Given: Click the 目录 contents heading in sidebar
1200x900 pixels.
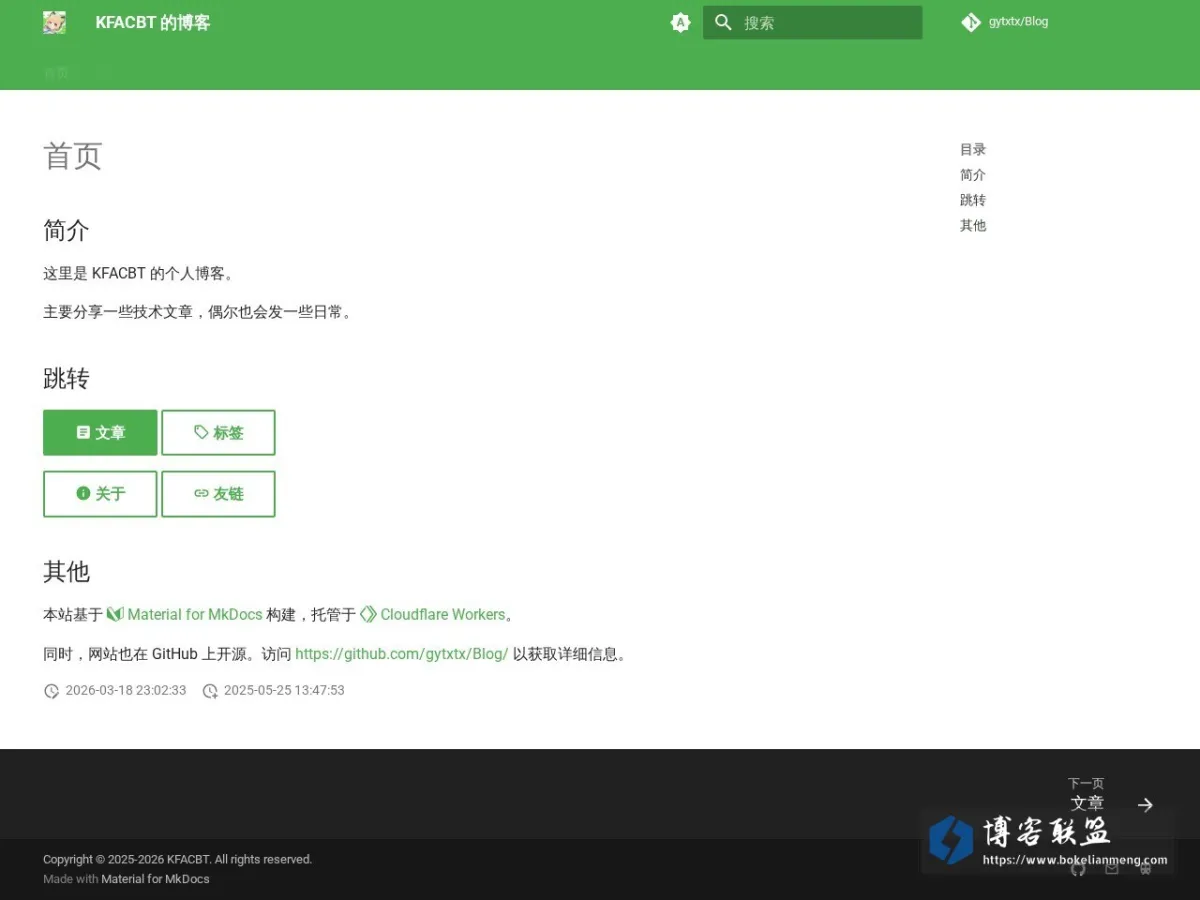Looking at the screenshot, I should click(x=973, y=149).
